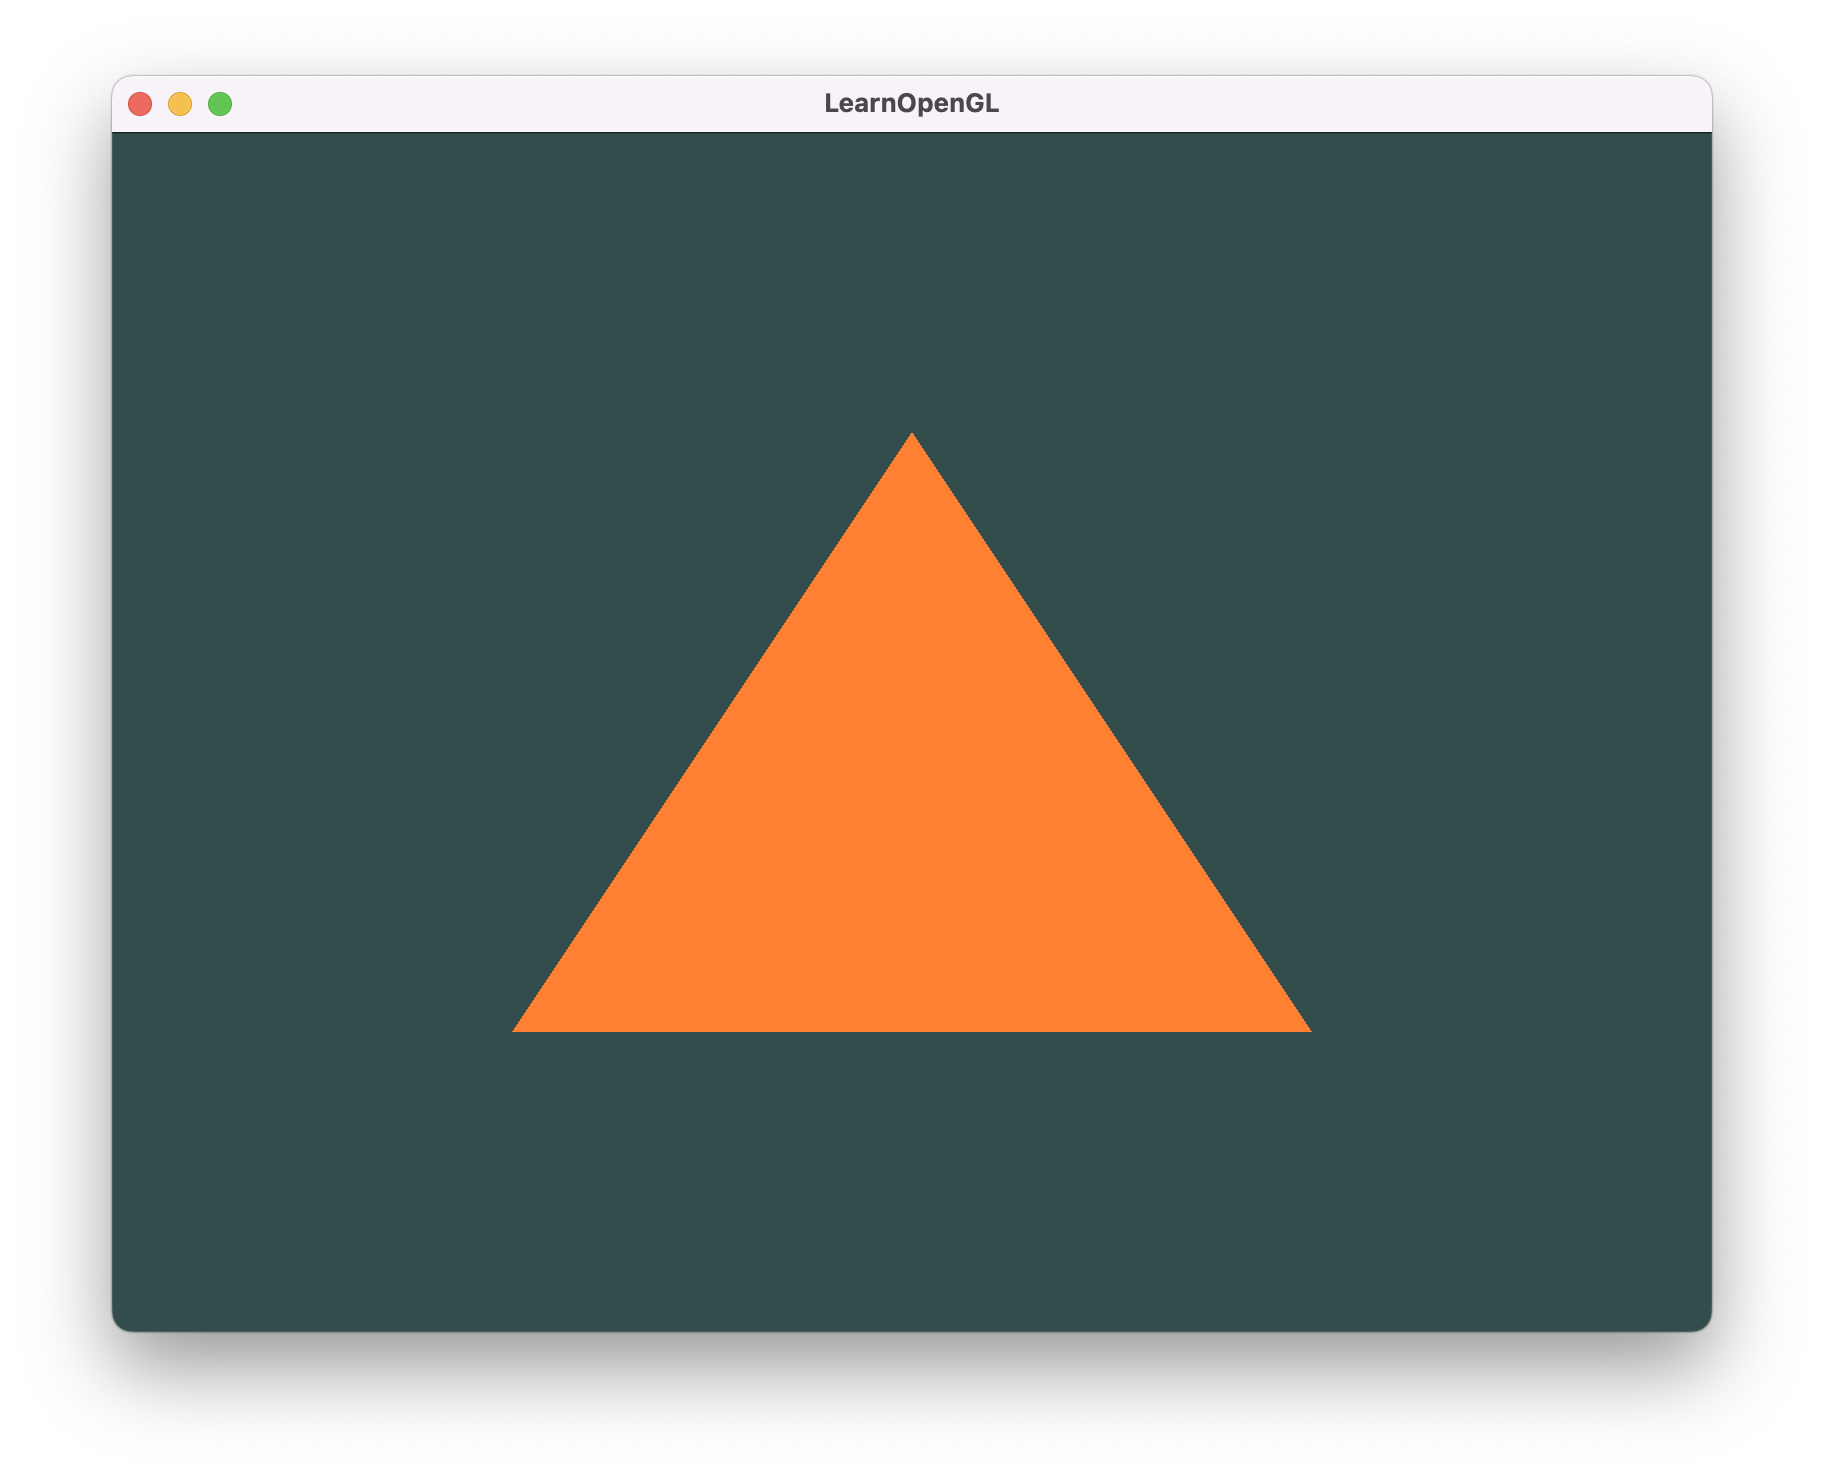Maximize the LearnOpenGL window with green button
The width and height of the screenshot is (1824, 1480).
coord(220,104)
